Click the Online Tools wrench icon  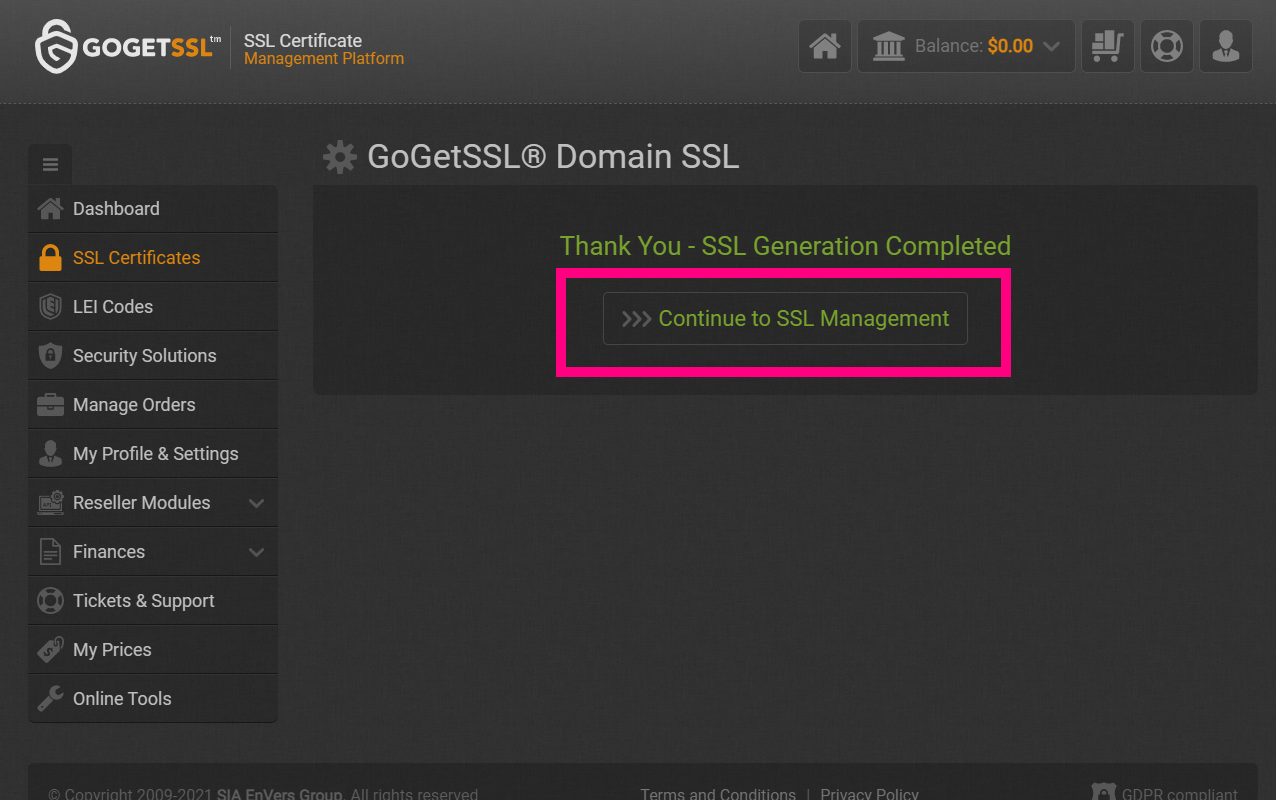point(50,699)
